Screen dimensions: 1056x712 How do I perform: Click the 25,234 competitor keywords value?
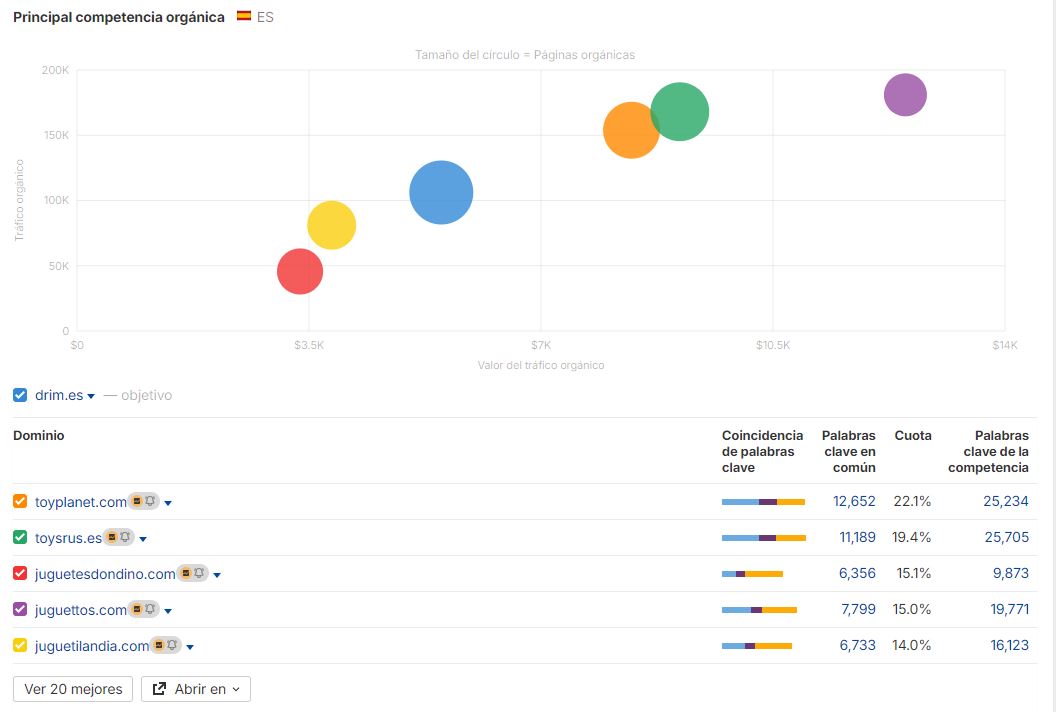[x=1005, y=502]
